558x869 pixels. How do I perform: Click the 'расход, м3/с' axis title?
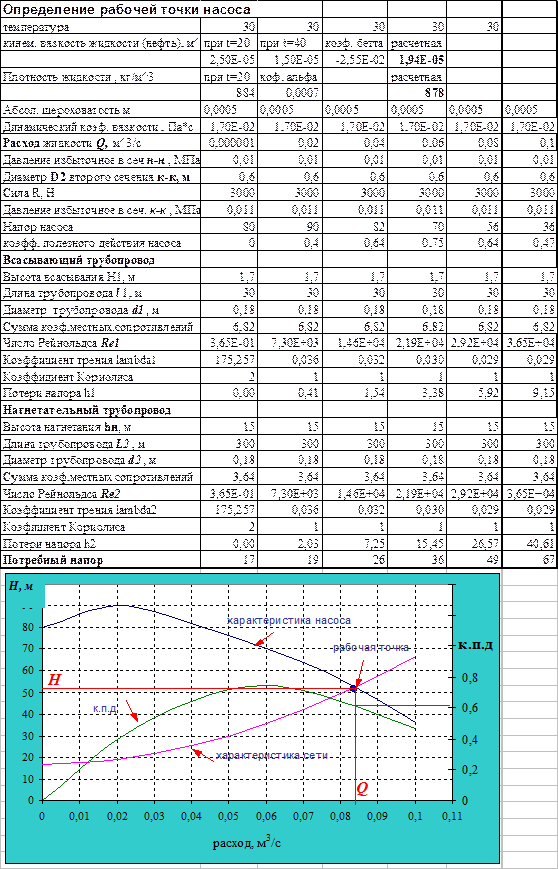(247, 844)
